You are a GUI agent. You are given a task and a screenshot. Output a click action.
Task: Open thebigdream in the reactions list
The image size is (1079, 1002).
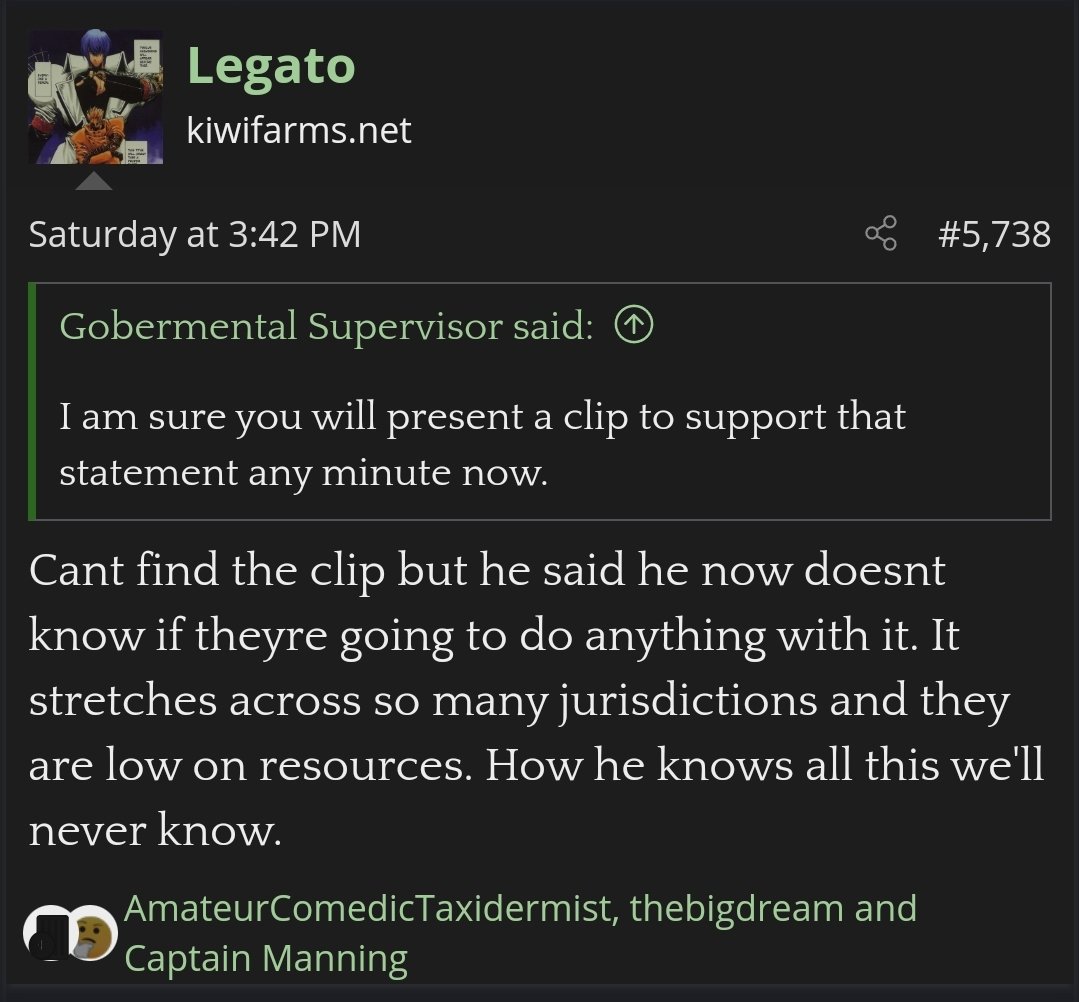[736, 908]
